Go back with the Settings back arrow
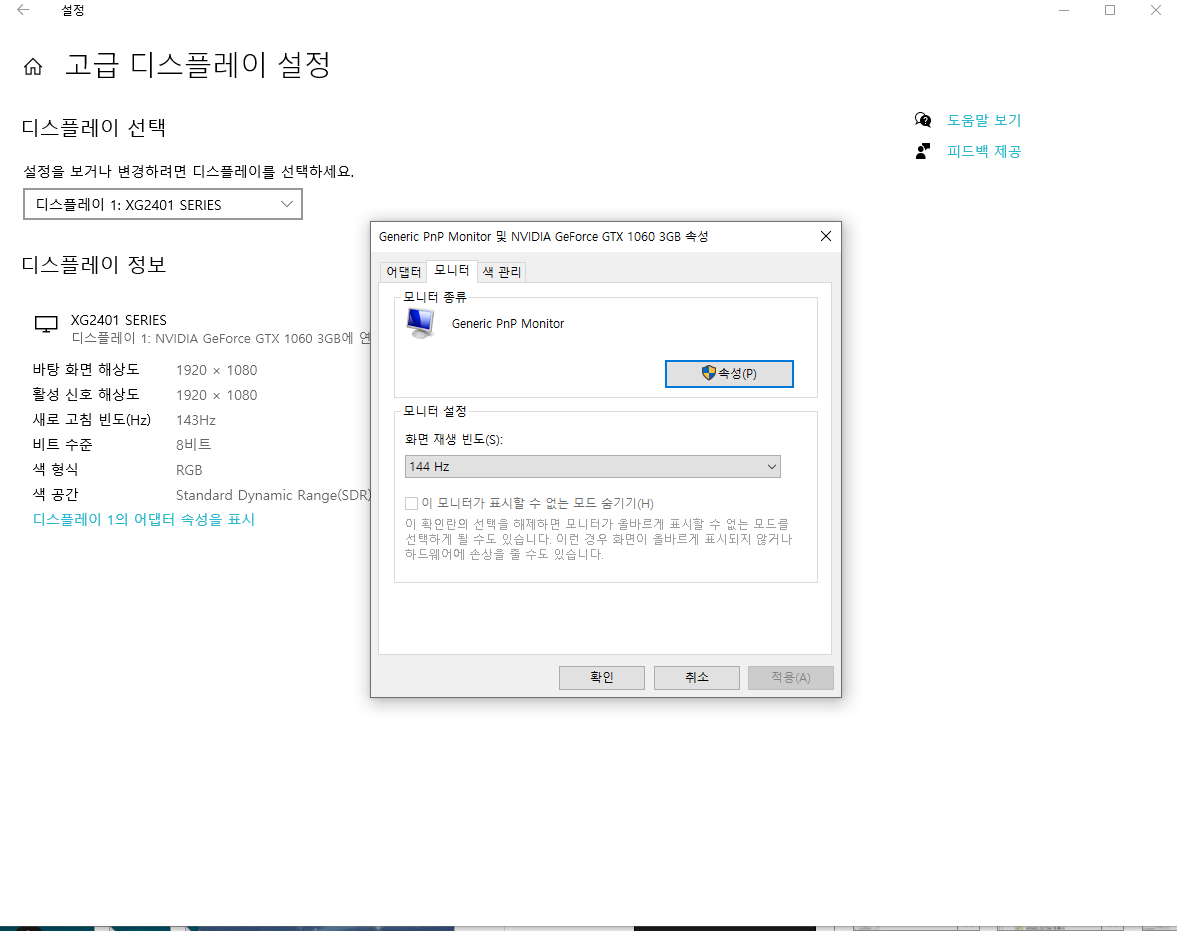Viewport: 1177px width, 931px height. [23, 11]
